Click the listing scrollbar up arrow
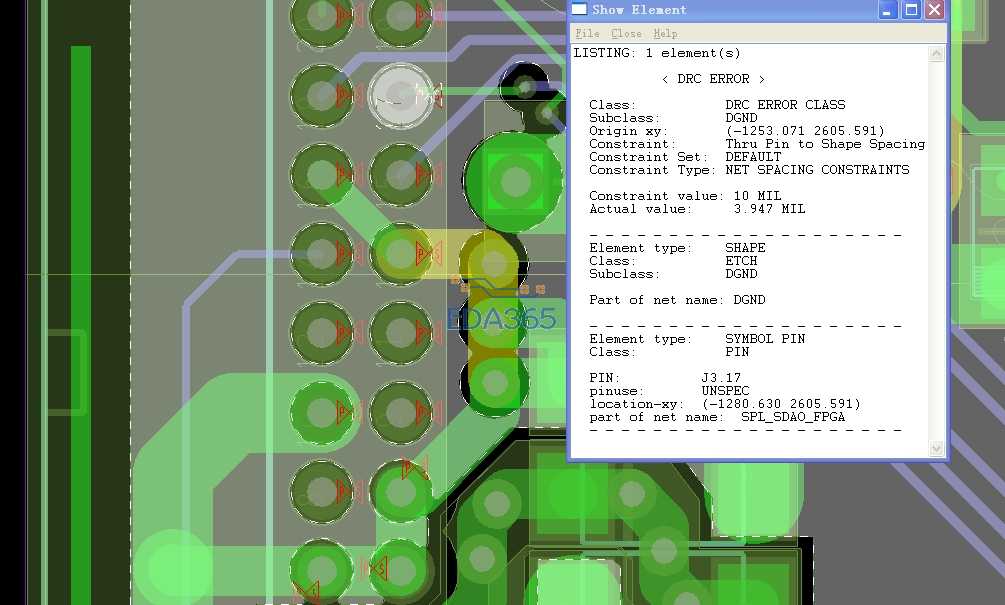 936,54
